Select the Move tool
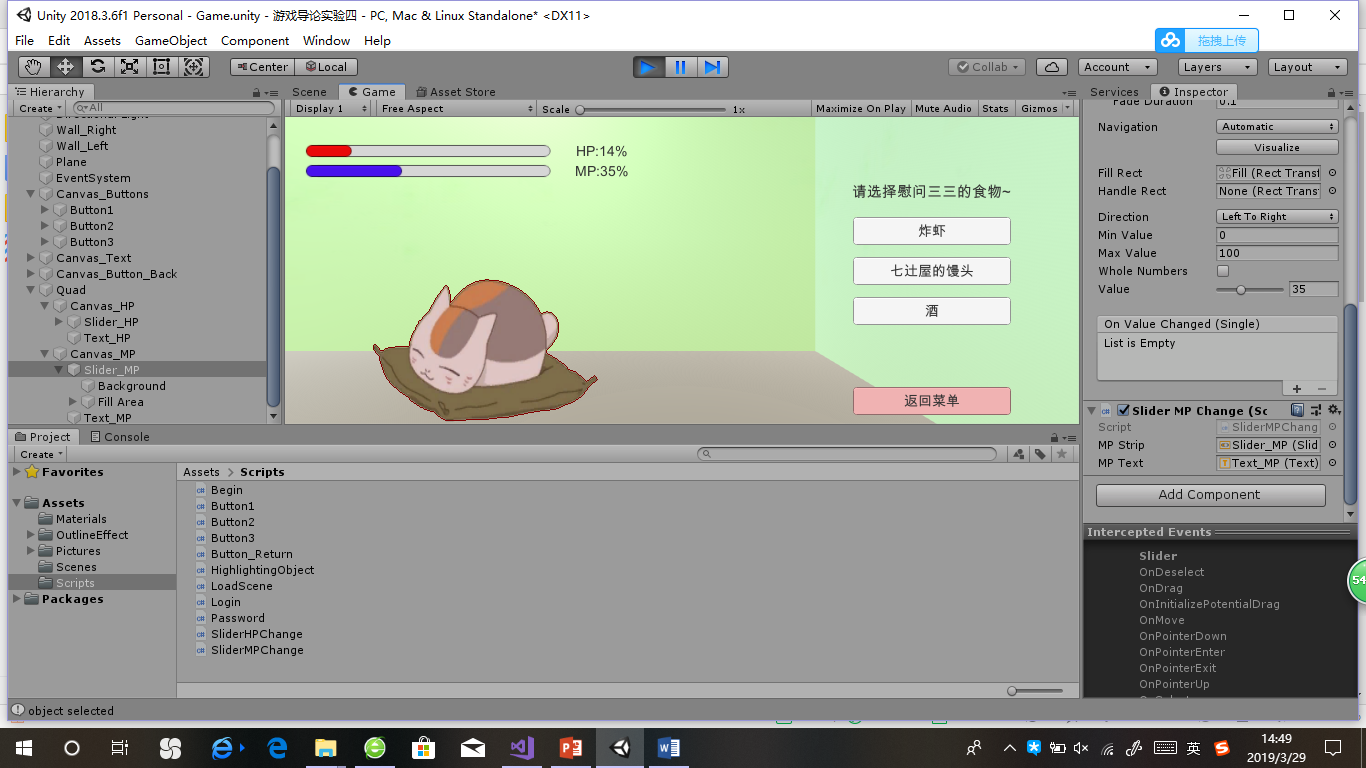 click(x=64, y=67)
